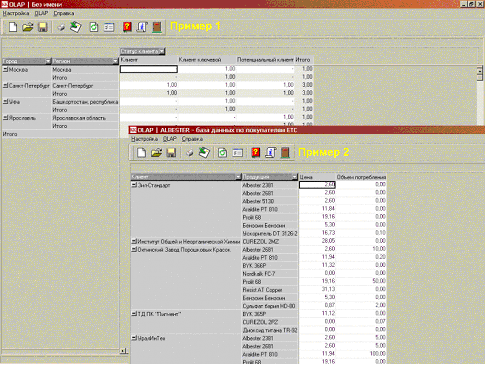
Task: Click the 100,00 consumption volume value
Action: click(x=378, y=353)
